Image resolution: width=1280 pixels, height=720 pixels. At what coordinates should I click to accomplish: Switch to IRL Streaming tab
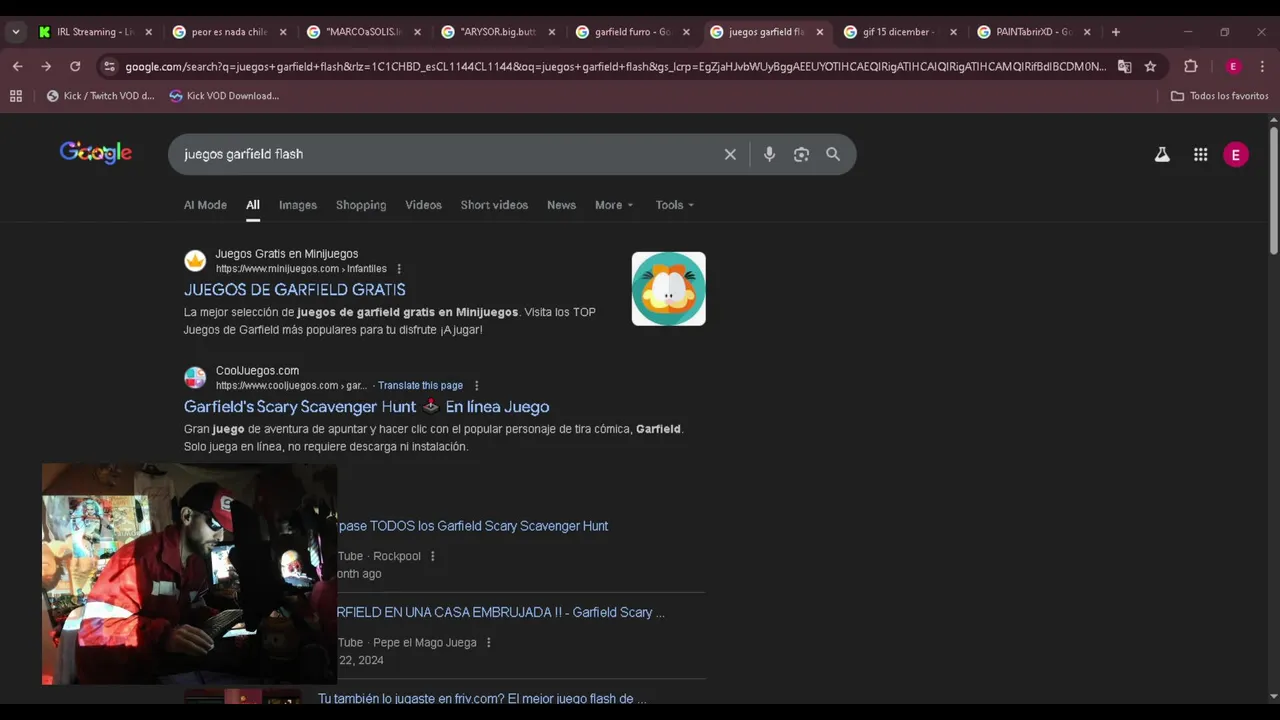[95, 32]
